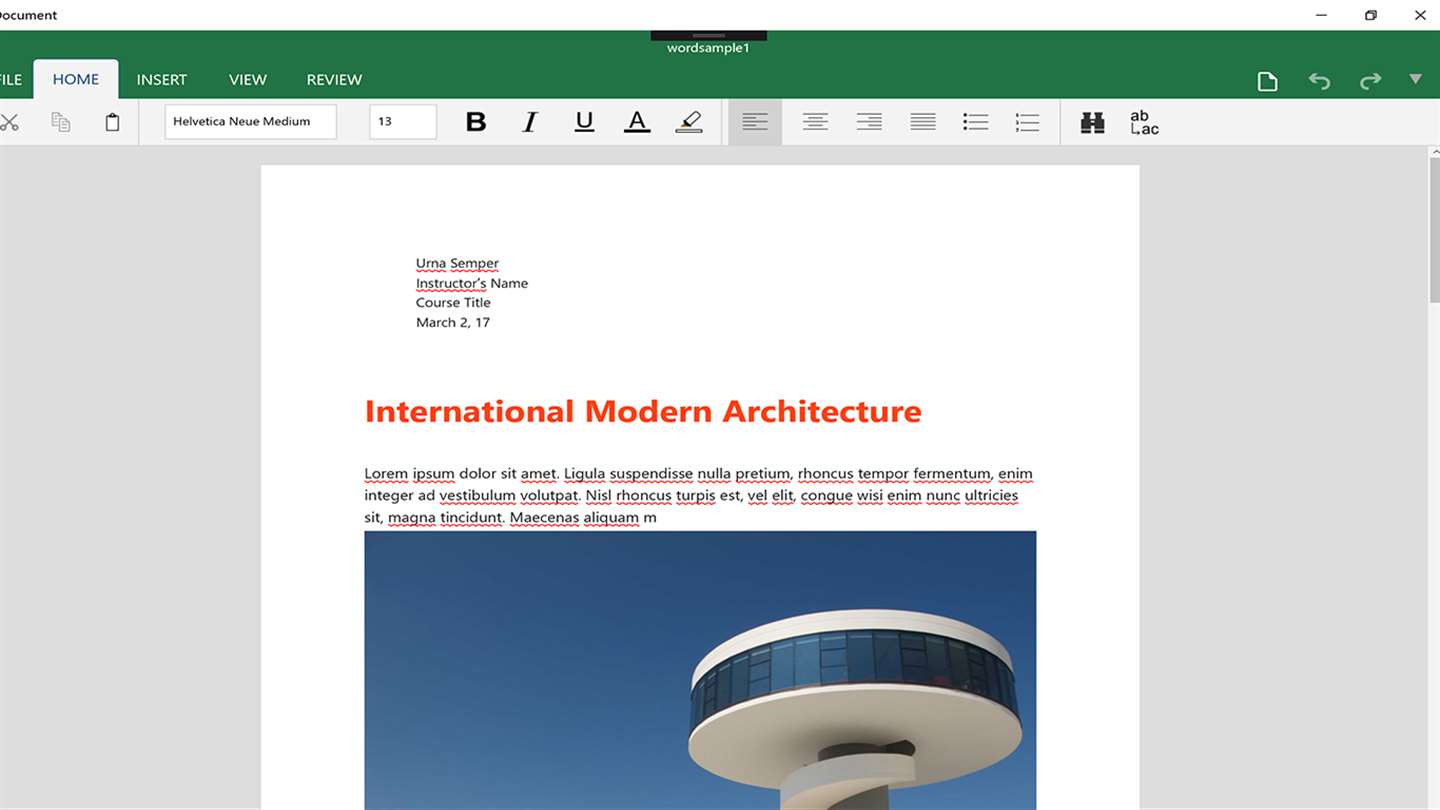Apply numbered list
This screenshot has height=810, width=1440.
click(1027, 122)
